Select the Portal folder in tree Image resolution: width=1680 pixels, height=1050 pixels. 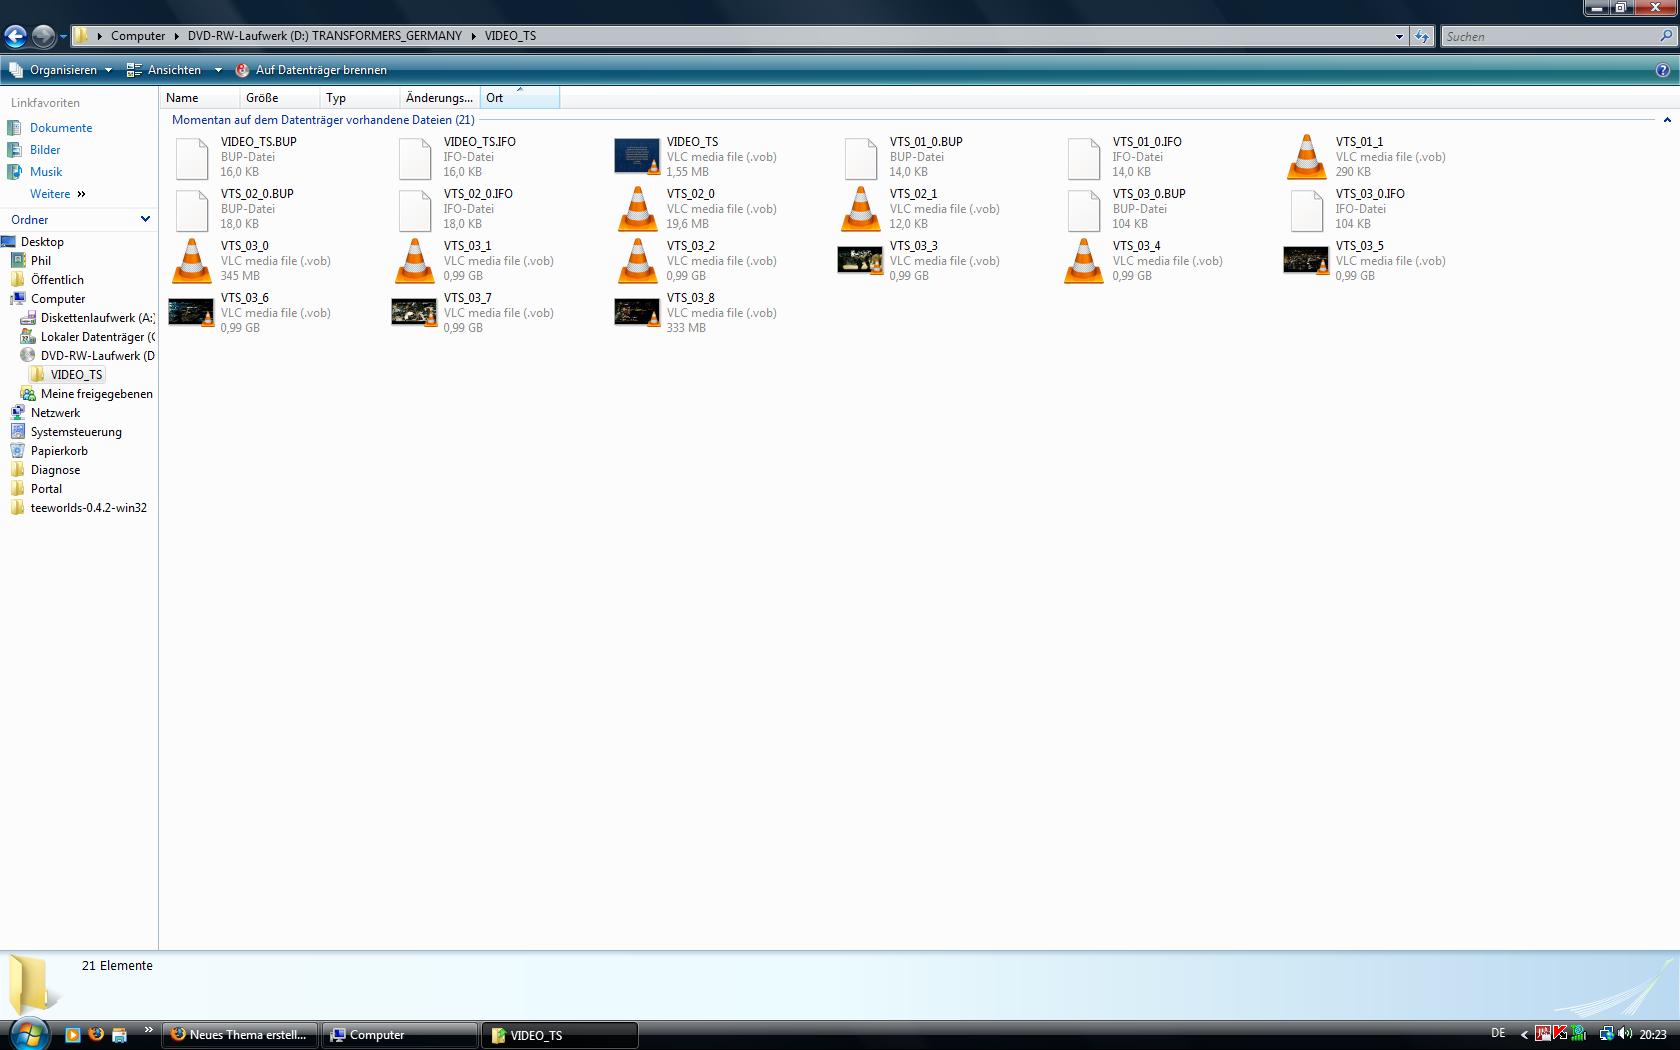pos(46,489)
